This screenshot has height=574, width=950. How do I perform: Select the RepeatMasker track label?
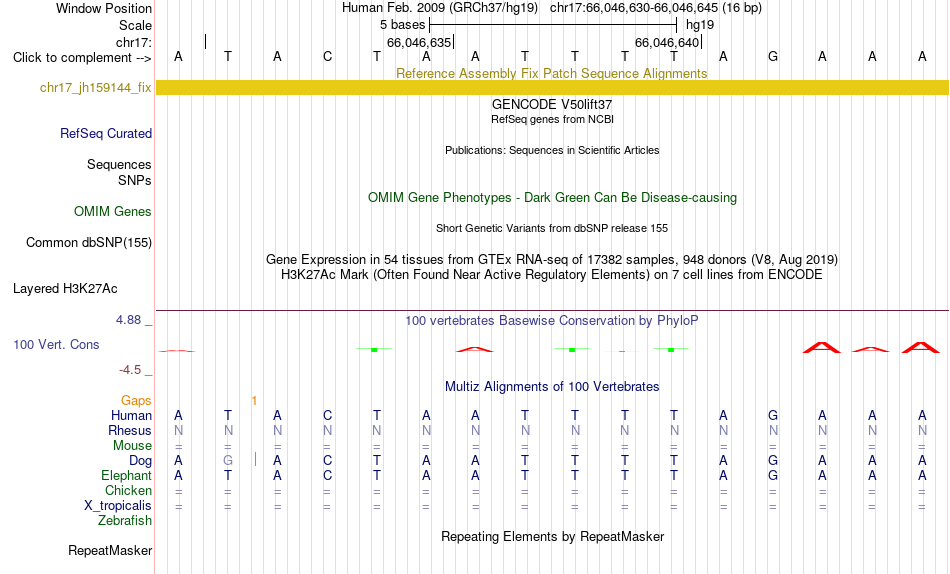(110, 550)
